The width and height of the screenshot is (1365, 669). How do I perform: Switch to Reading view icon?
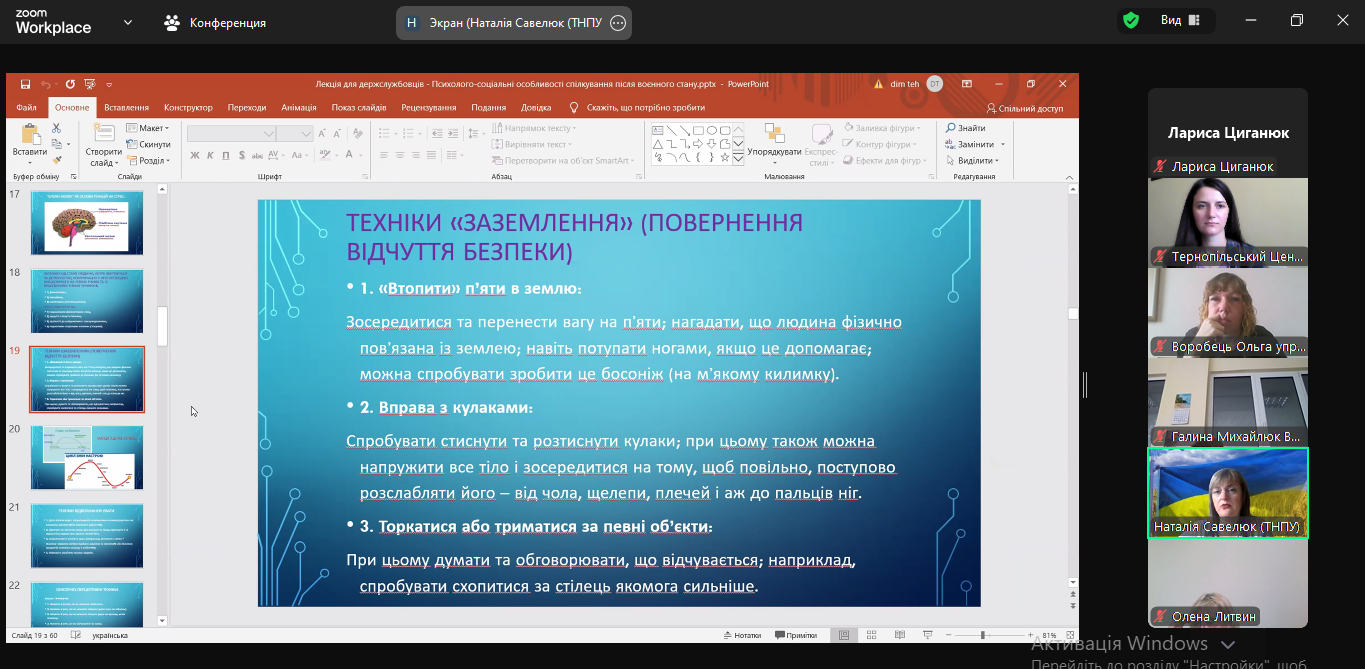tap(899, 635)
